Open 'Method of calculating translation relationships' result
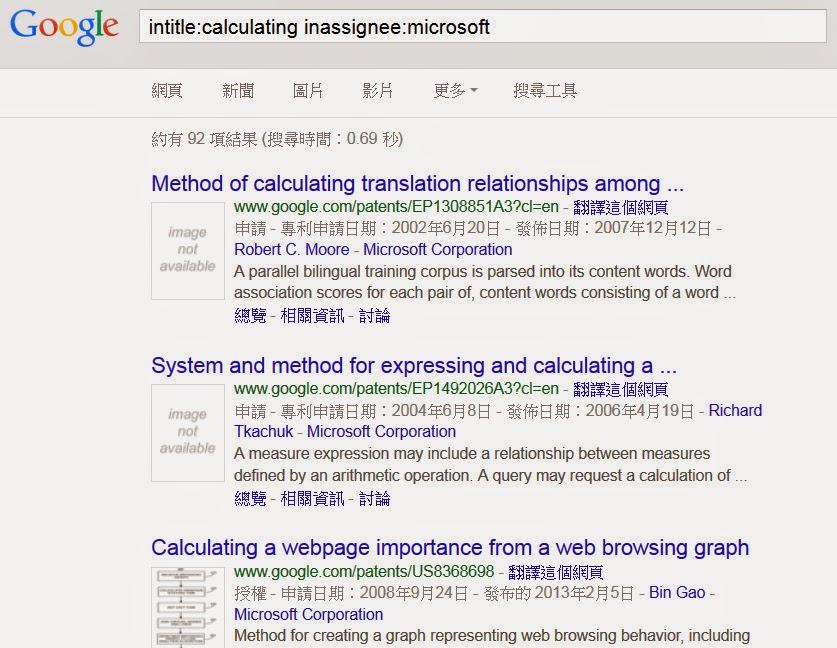This screenshot has width=837, height=648. point(417,184)
